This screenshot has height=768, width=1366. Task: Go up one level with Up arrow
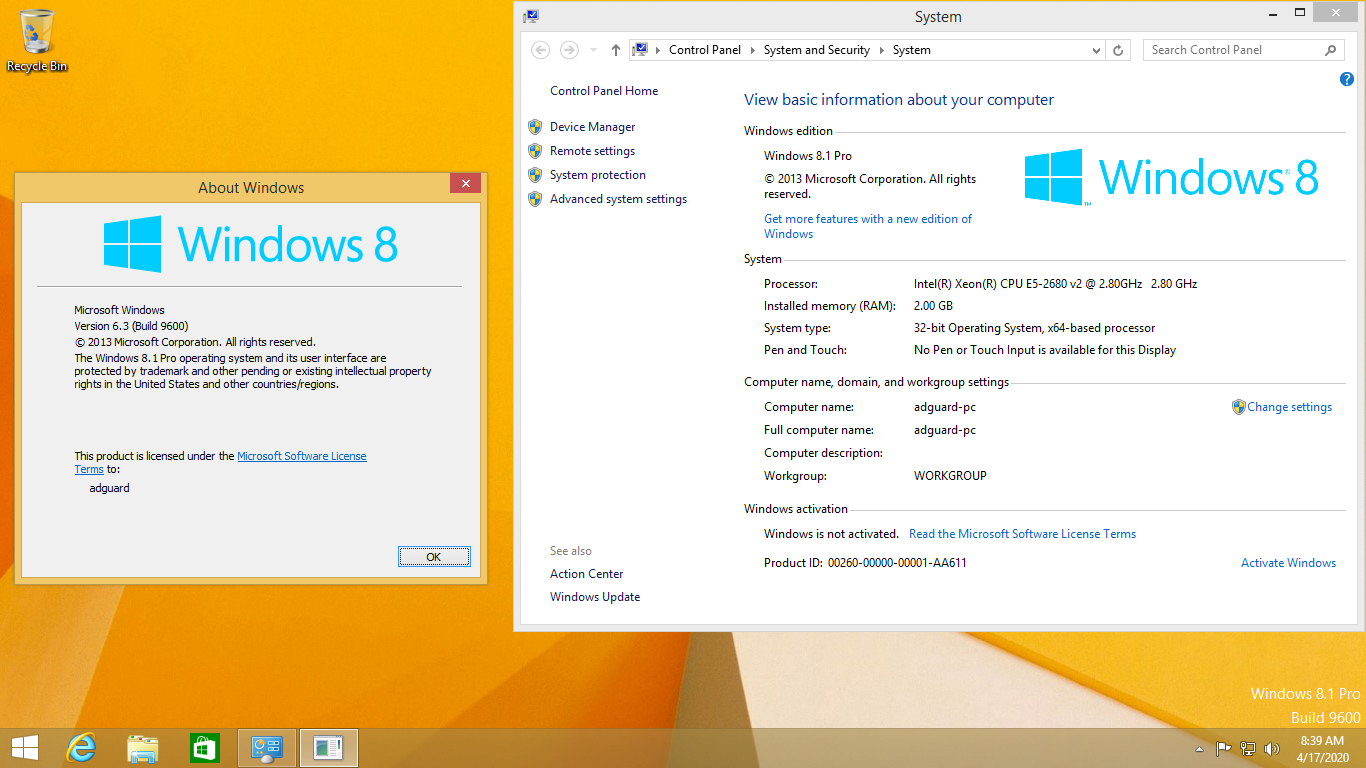click(x=616, y=50)
